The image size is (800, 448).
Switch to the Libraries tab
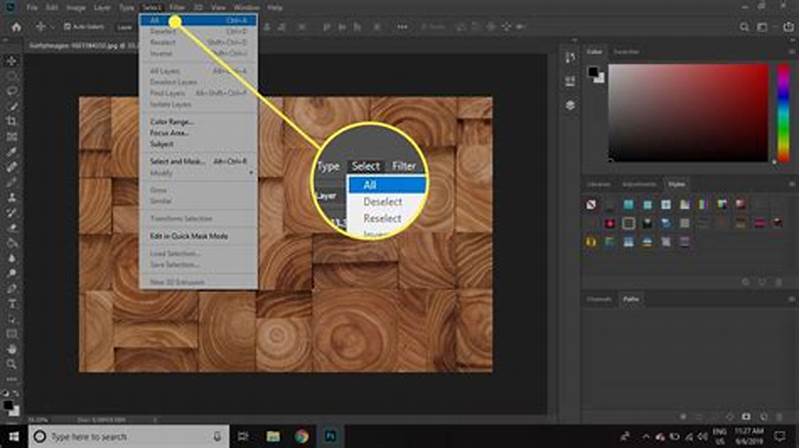(x=599, y=184)
